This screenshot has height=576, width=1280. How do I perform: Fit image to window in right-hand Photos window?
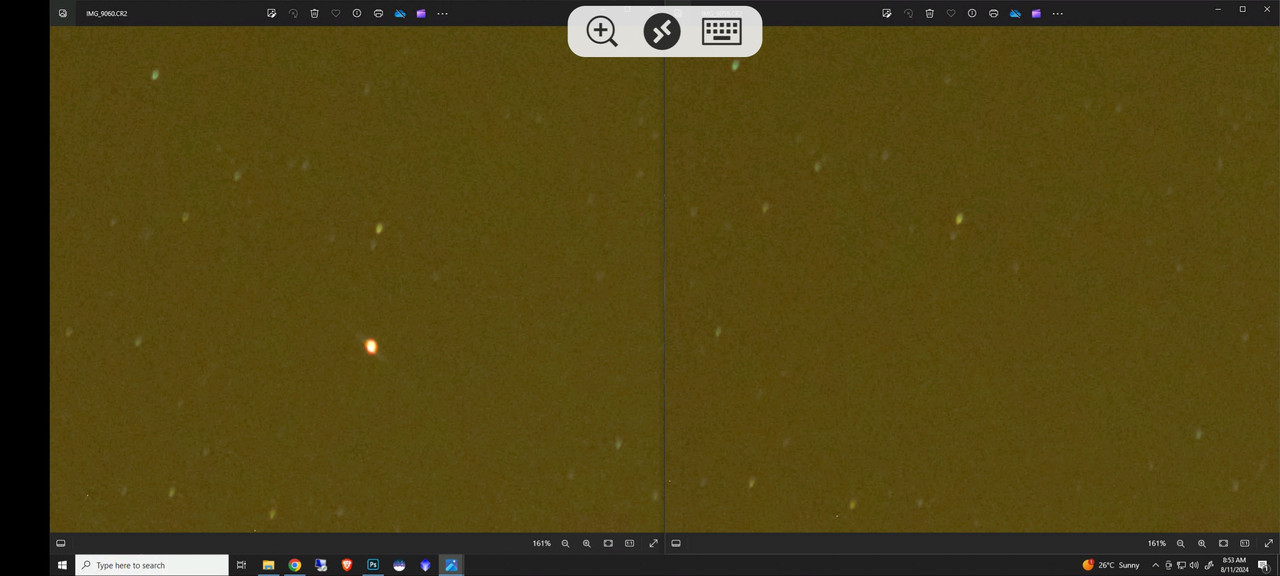click(x=1223, y=544)
